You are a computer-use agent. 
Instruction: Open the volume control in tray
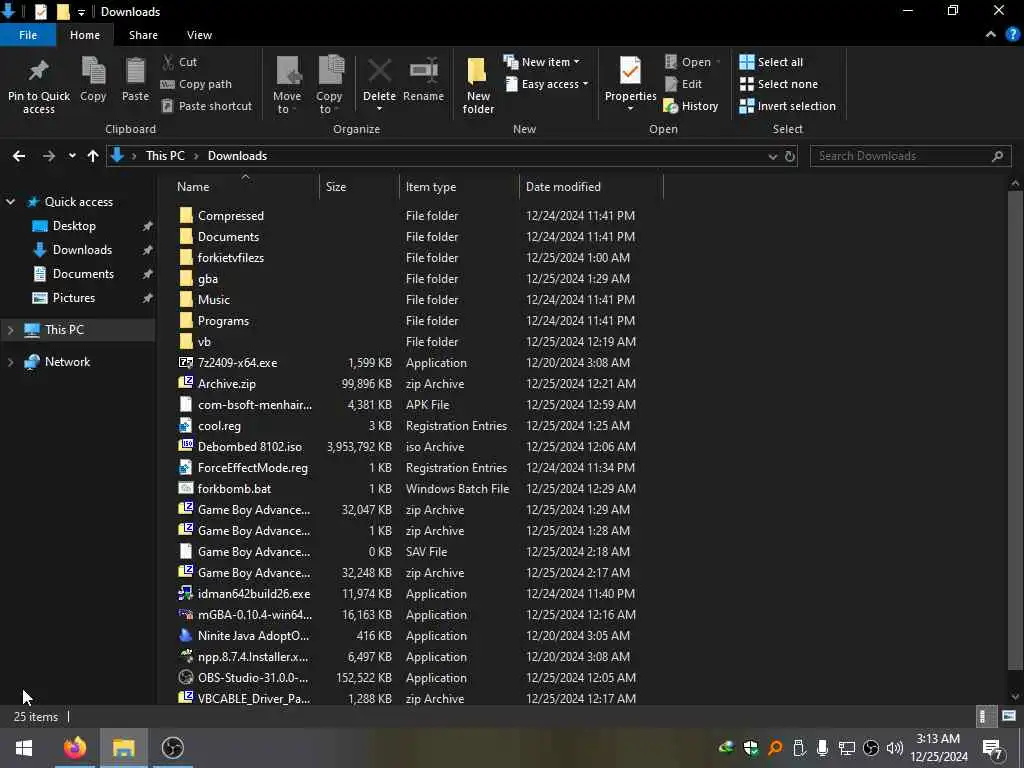point(895,748)
